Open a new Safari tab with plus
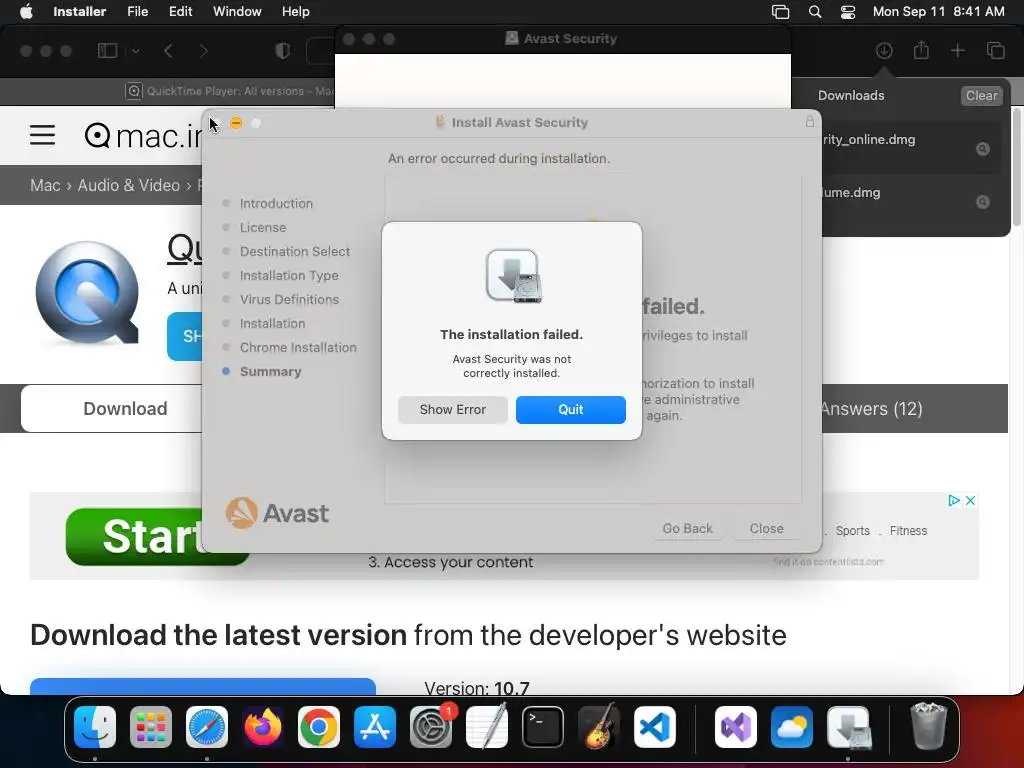 pos(957,50)
